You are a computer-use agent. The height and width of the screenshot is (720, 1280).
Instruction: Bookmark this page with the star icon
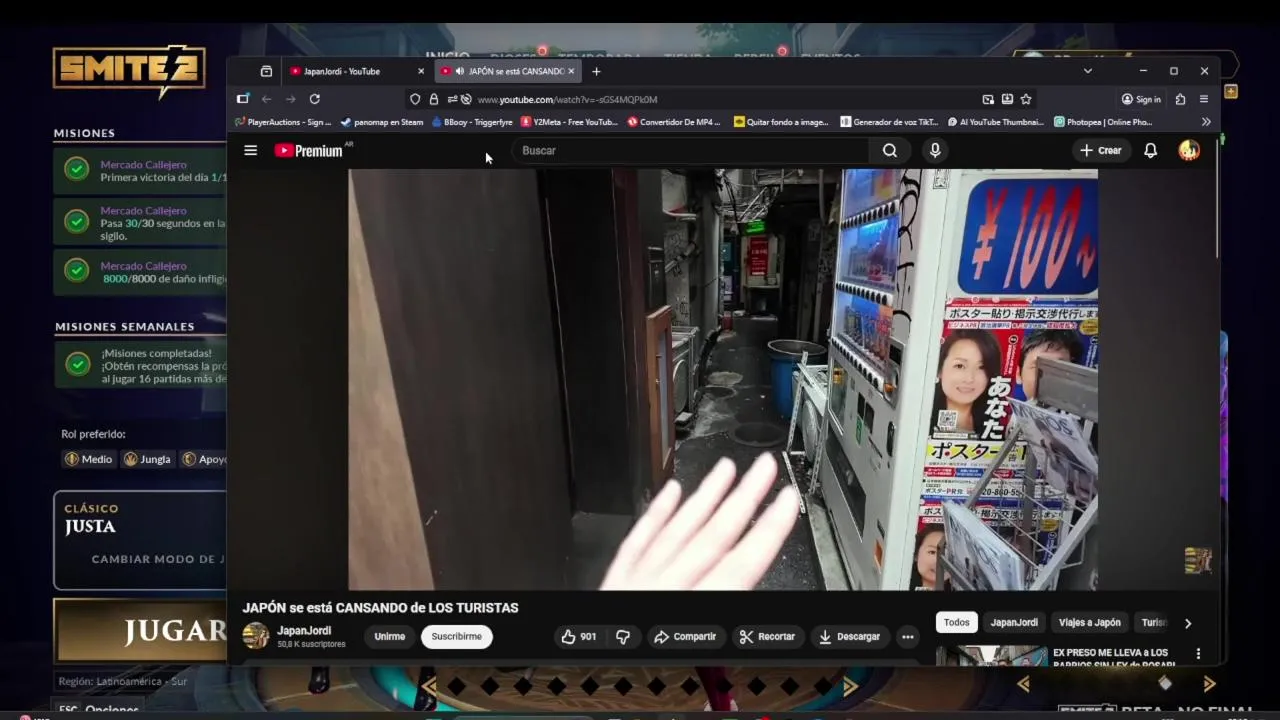[x=1026, y=99]
